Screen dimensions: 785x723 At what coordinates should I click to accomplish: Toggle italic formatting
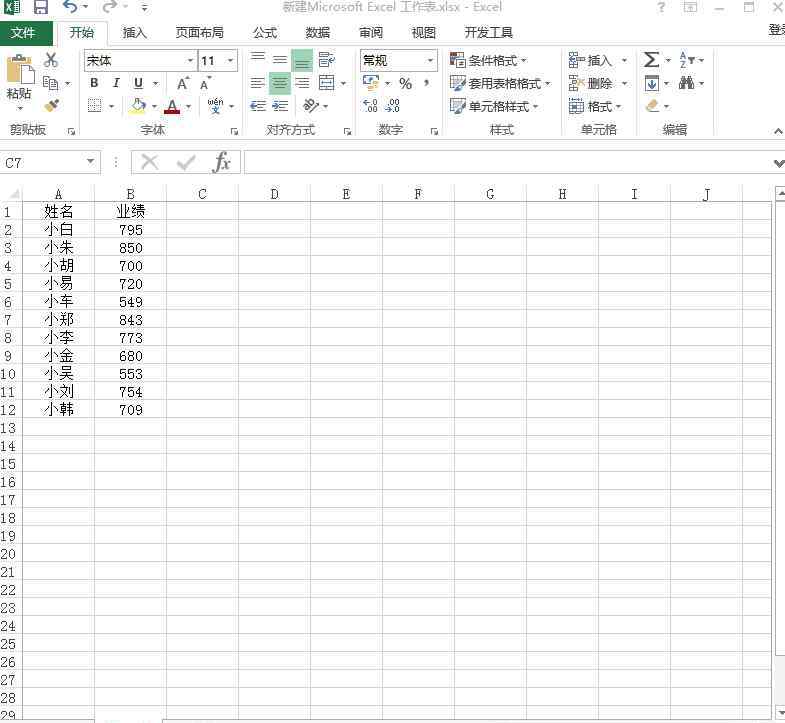click(116, 83)
